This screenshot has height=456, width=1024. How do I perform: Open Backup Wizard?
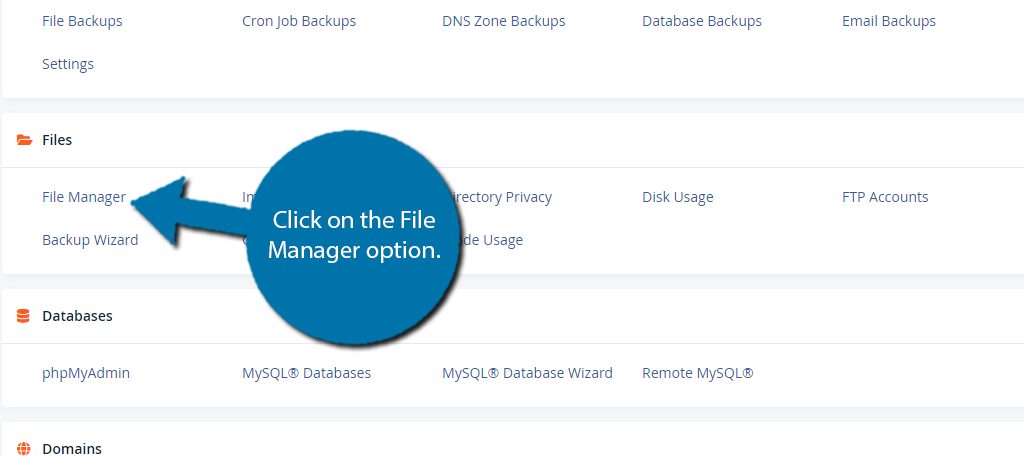click(x=90, y=240)
